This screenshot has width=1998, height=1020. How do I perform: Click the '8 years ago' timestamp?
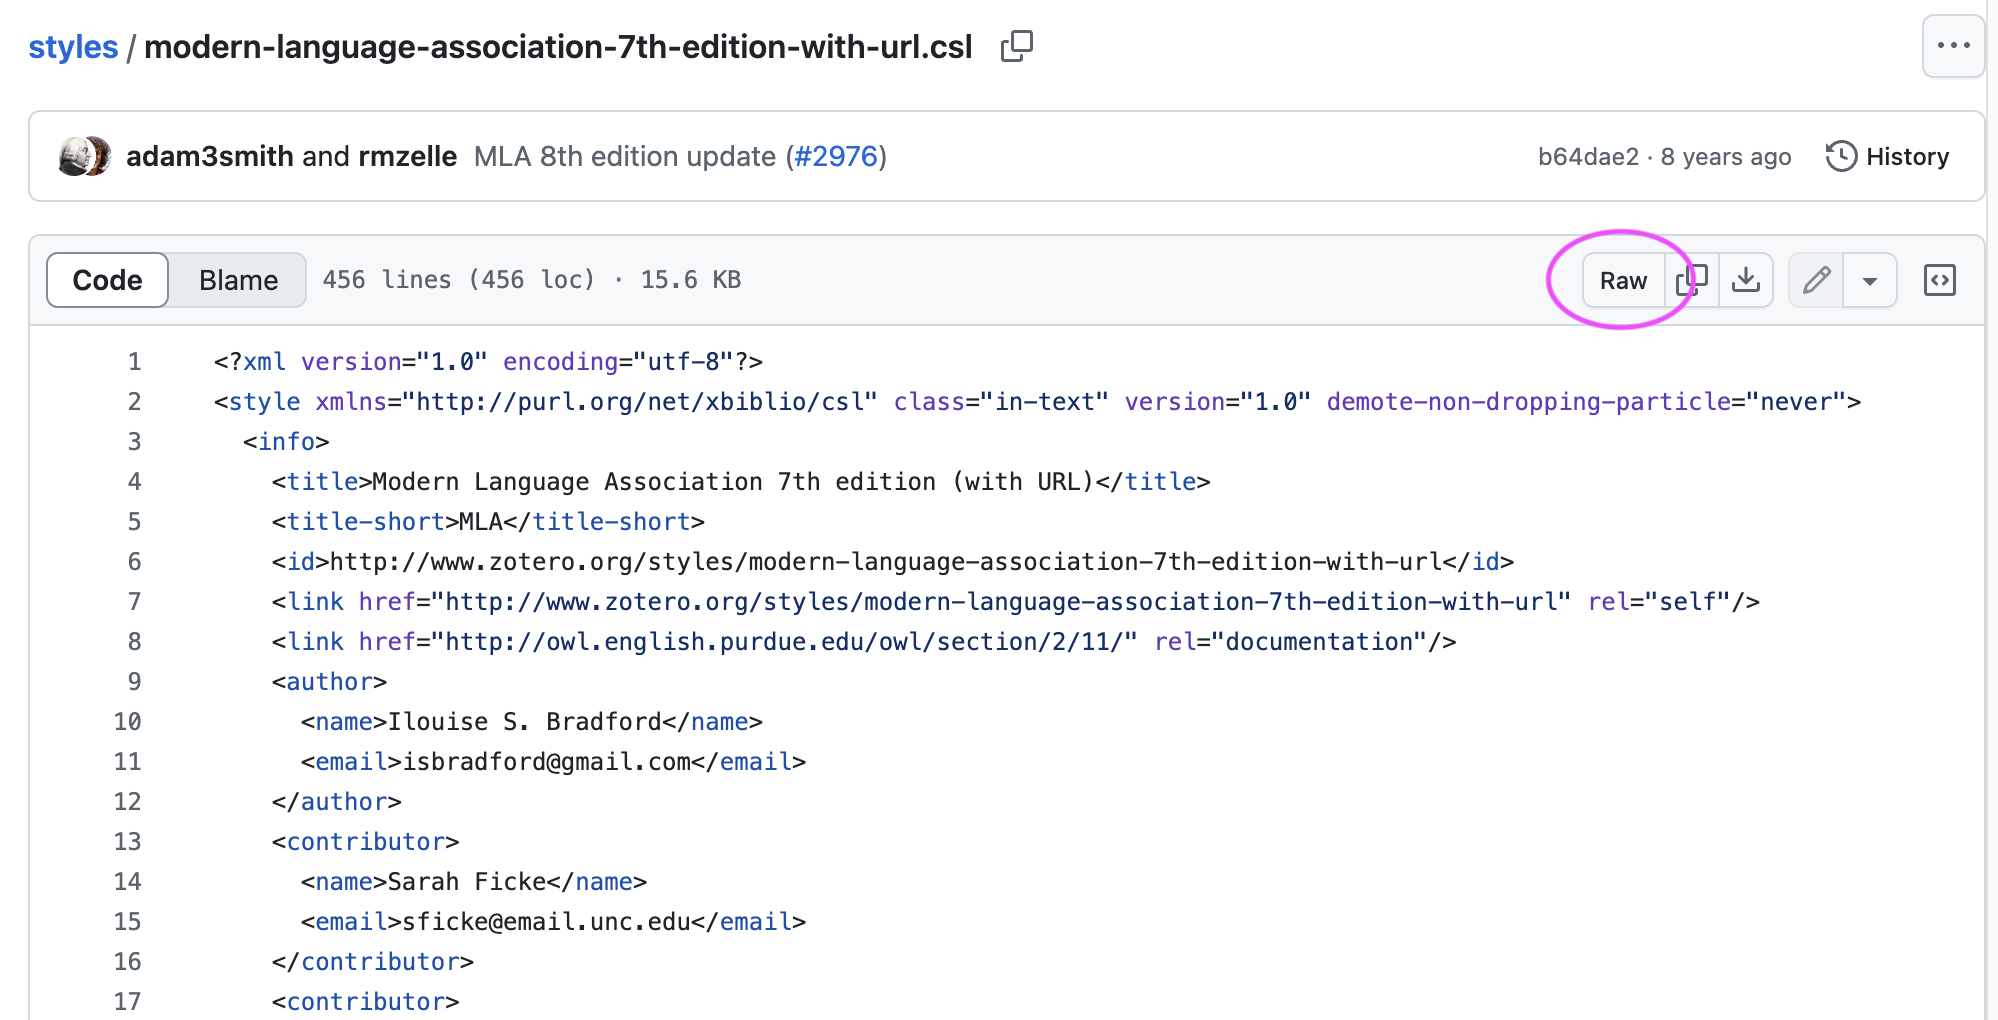(x=1726, y=157)
